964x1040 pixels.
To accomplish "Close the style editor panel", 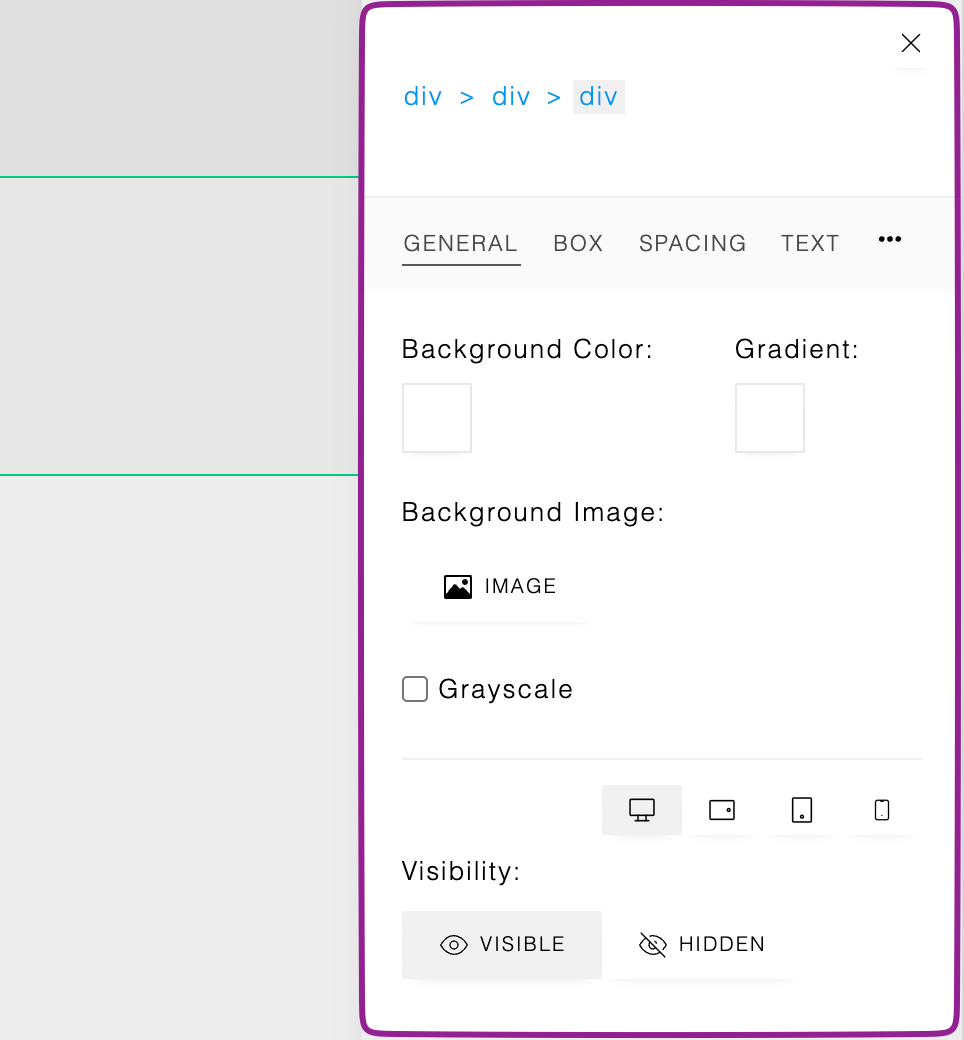I will [x=910, y=43].
